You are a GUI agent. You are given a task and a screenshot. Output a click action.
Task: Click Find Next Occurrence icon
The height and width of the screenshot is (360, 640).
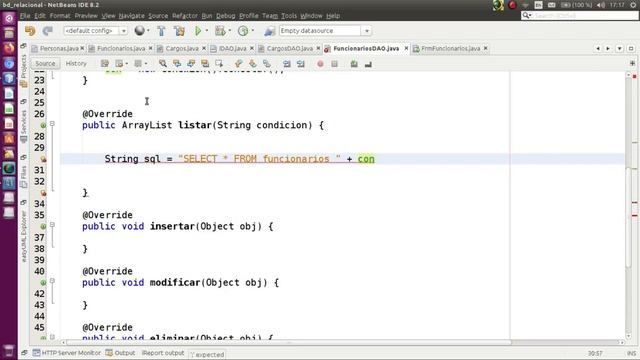(191, 64)
